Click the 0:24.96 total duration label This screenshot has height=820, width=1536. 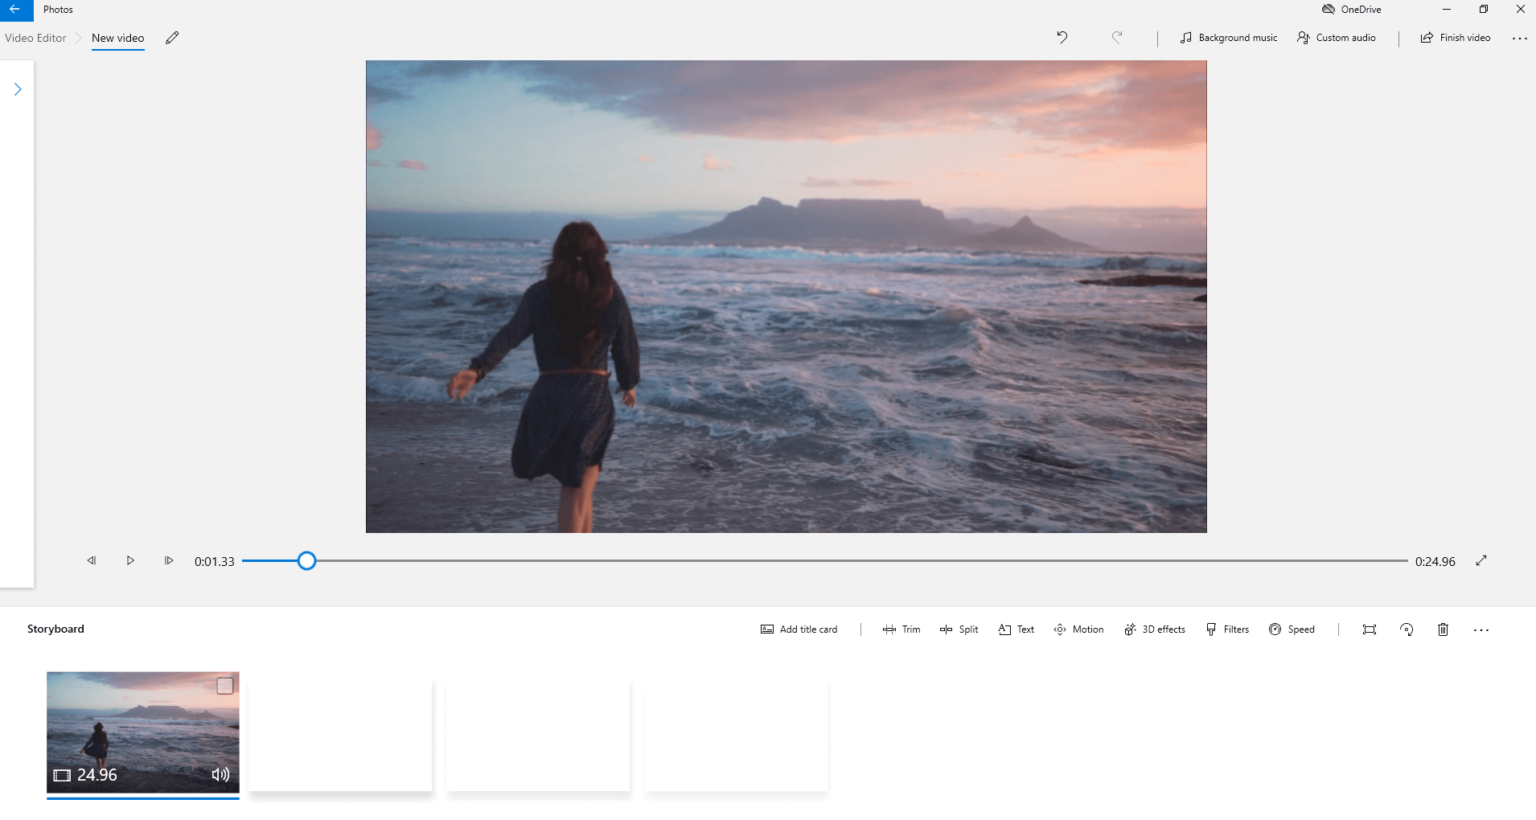click(1435, 562)
